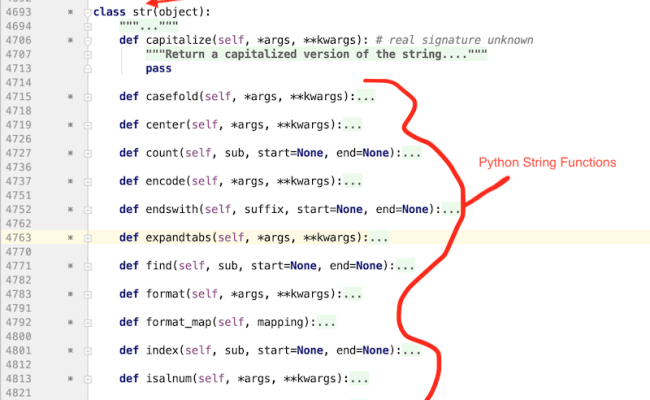Click the gutter marker on the format_map line
The width and height of the screenshot is (650, 400).
click(x=70, y=322)
